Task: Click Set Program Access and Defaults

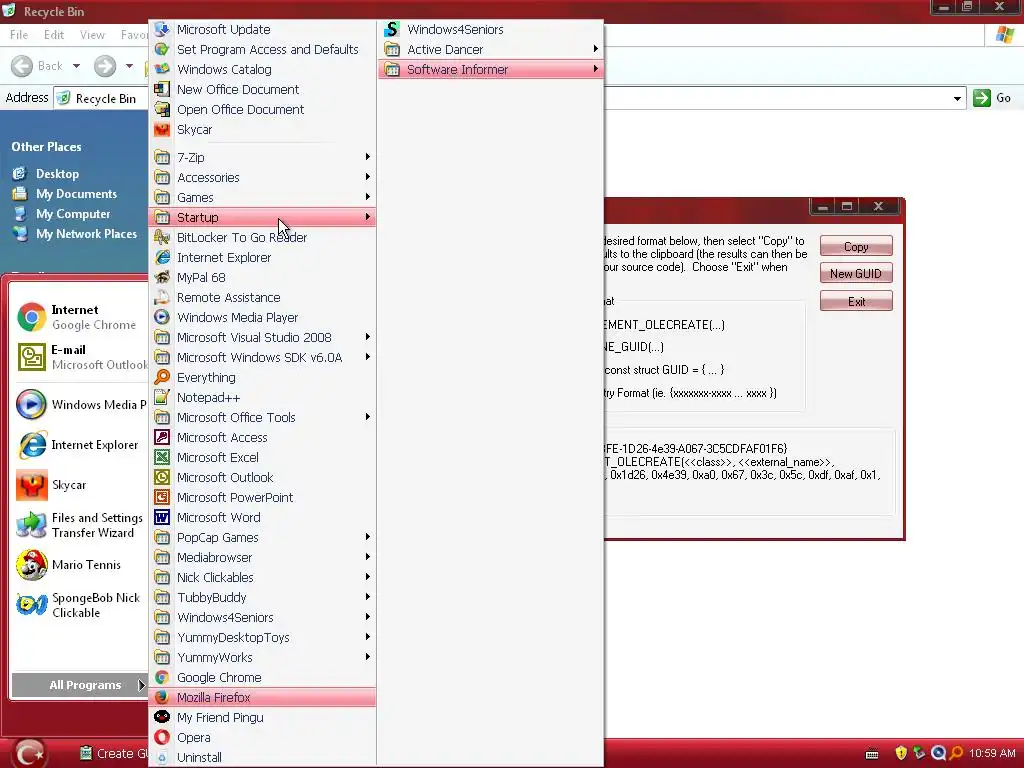Action: pyautogui.click(x=263, y=50)
